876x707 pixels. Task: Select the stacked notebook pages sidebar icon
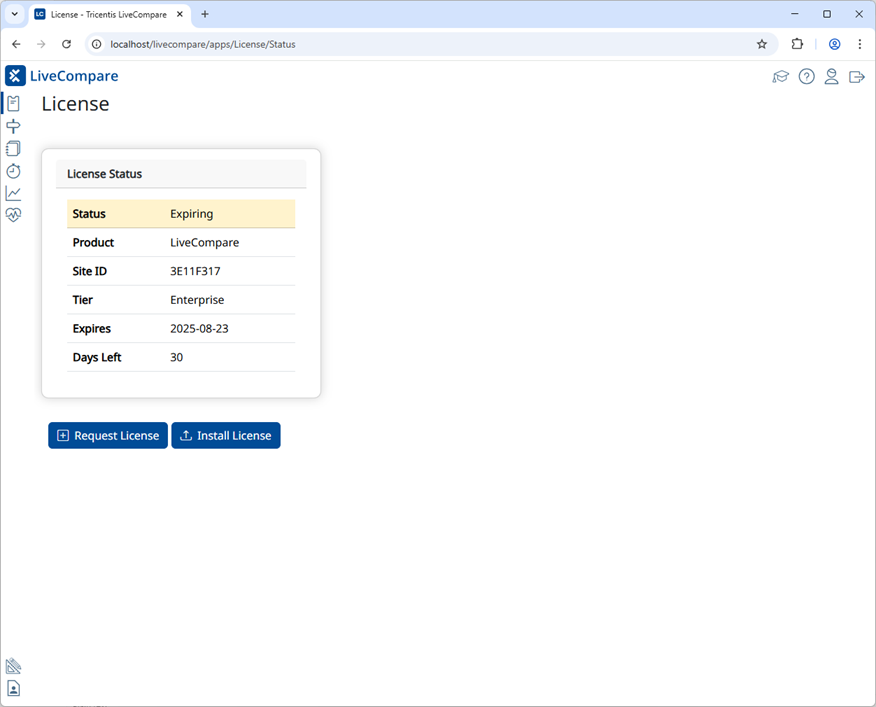tap(13, 148)
